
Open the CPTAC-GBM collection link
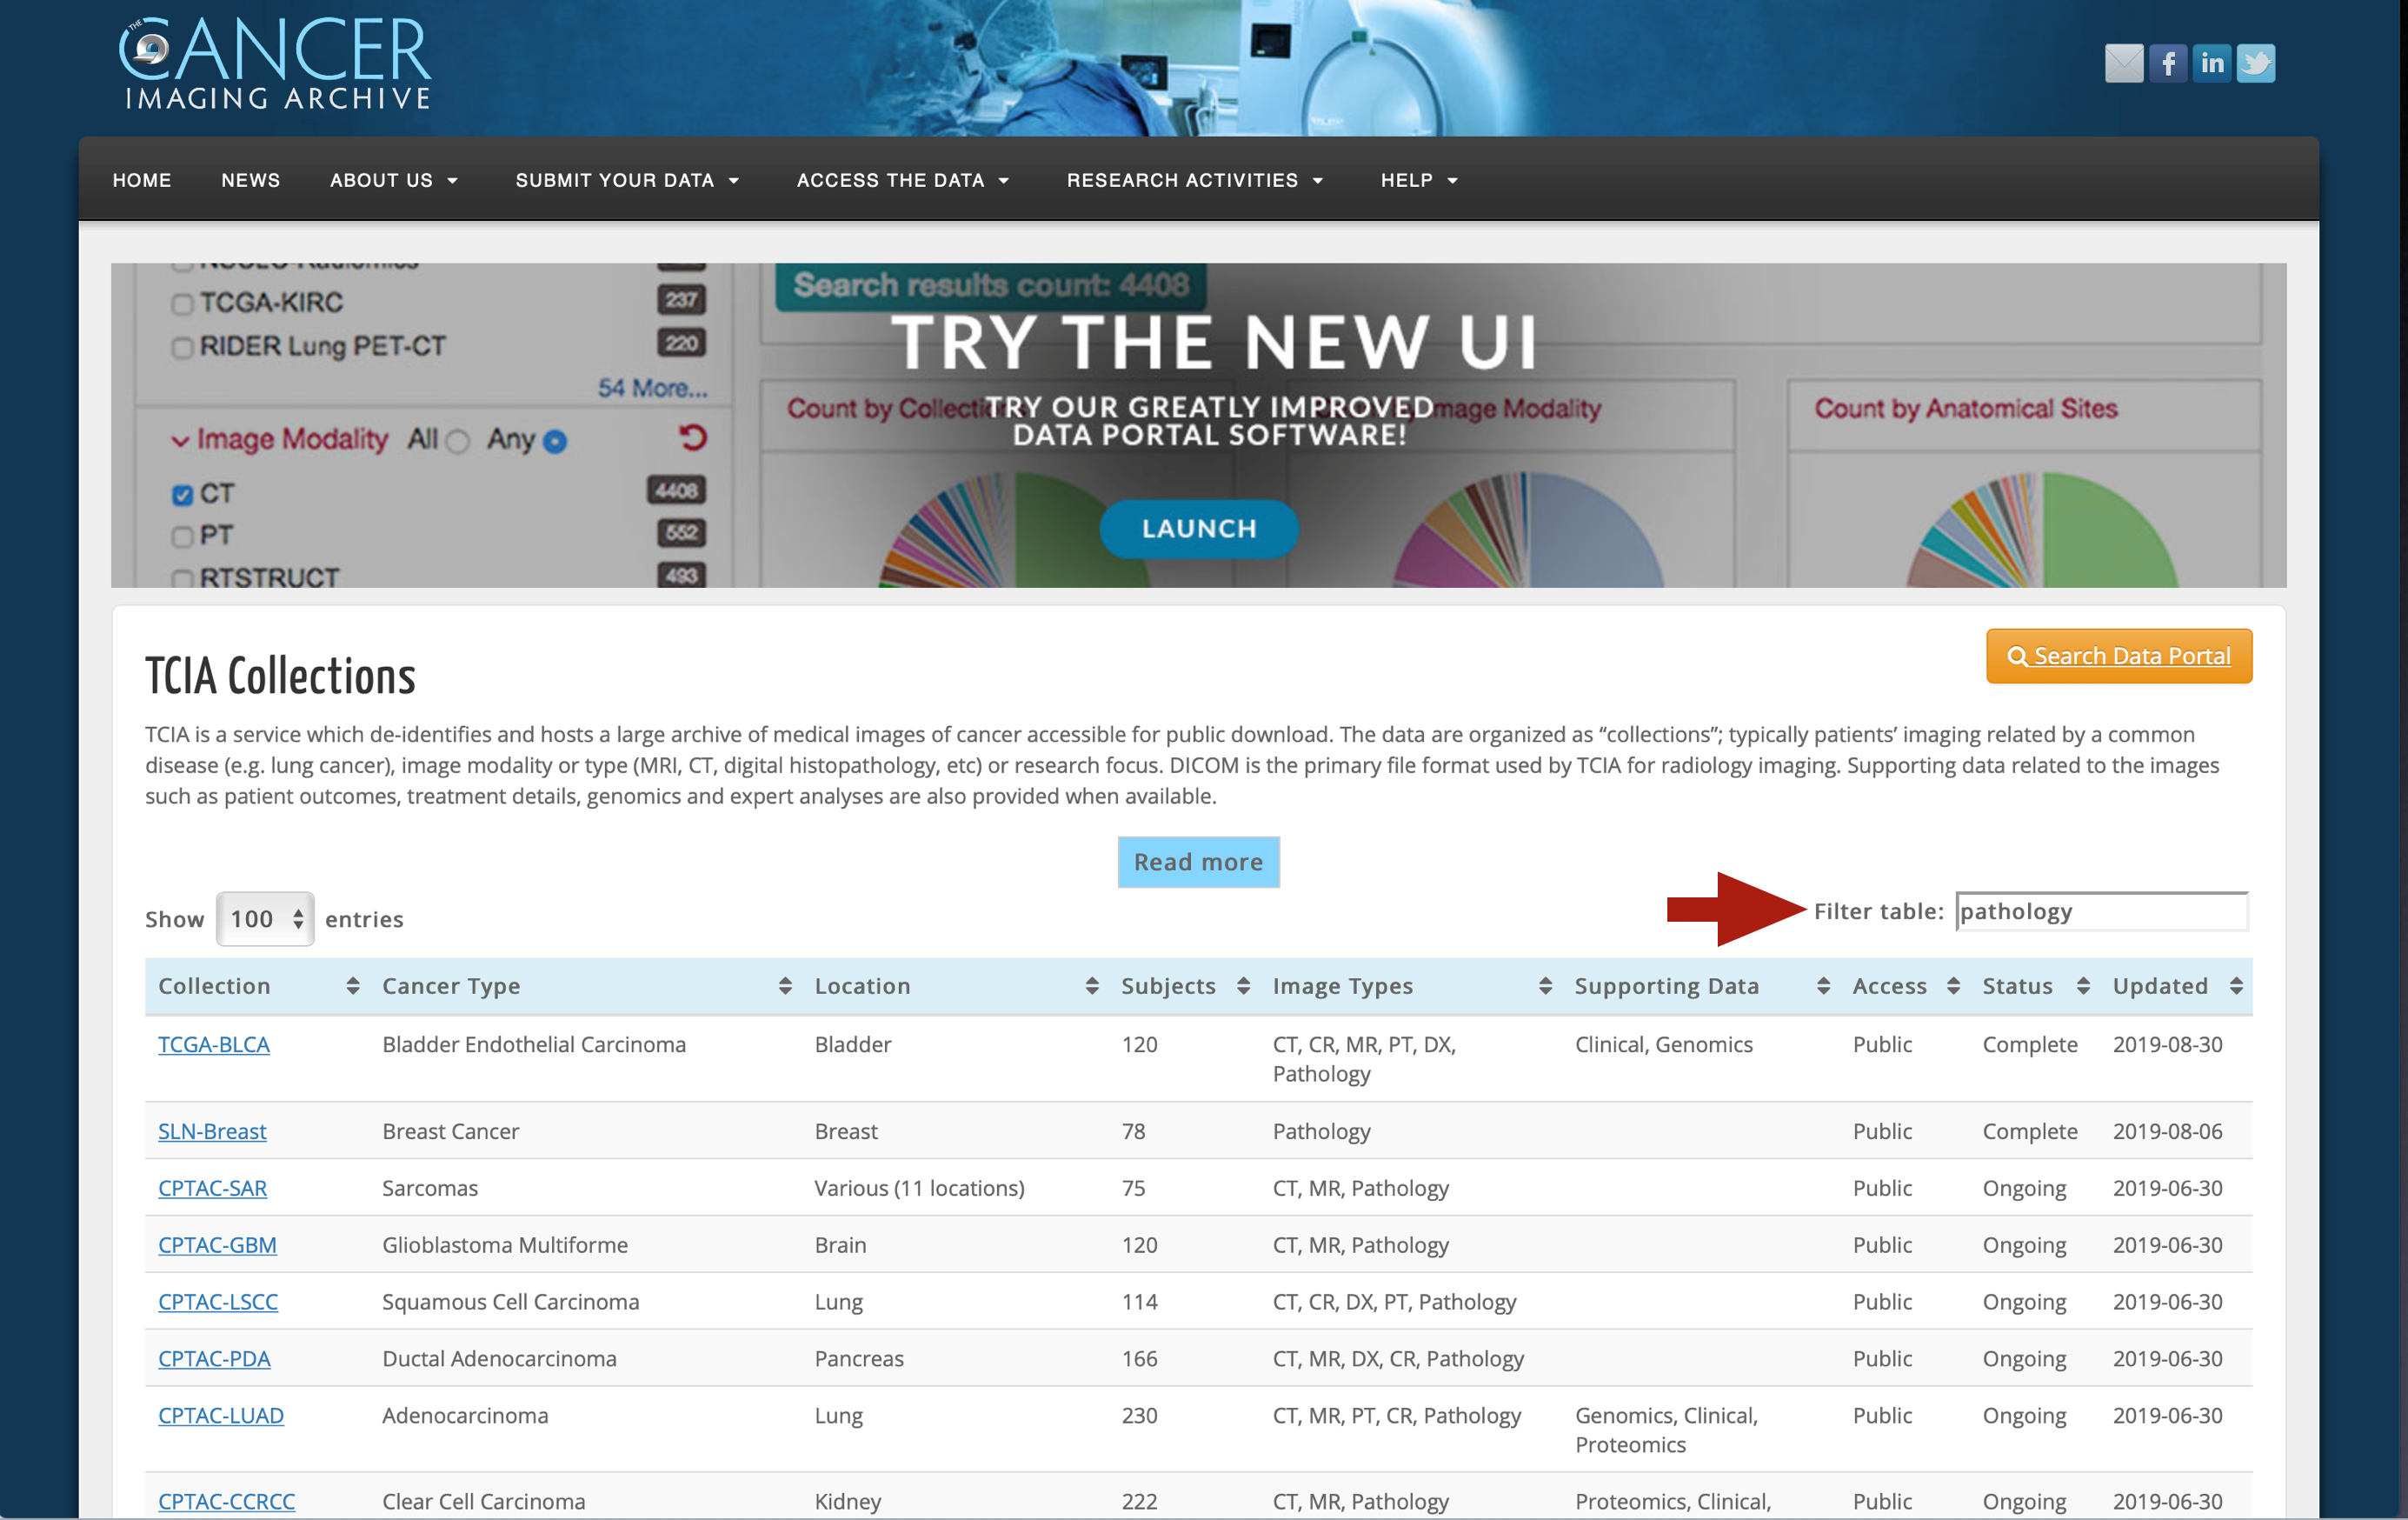(x=217, y=1245)
